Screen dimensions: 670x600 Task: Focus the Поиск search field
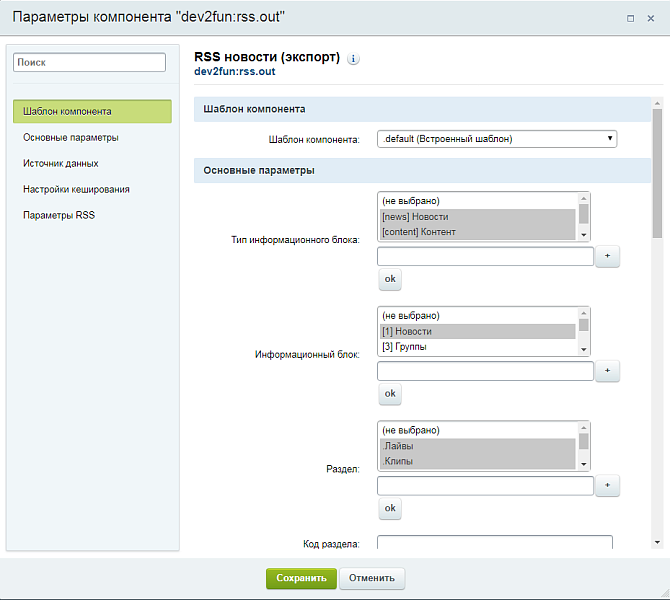[x=89, y=62]
